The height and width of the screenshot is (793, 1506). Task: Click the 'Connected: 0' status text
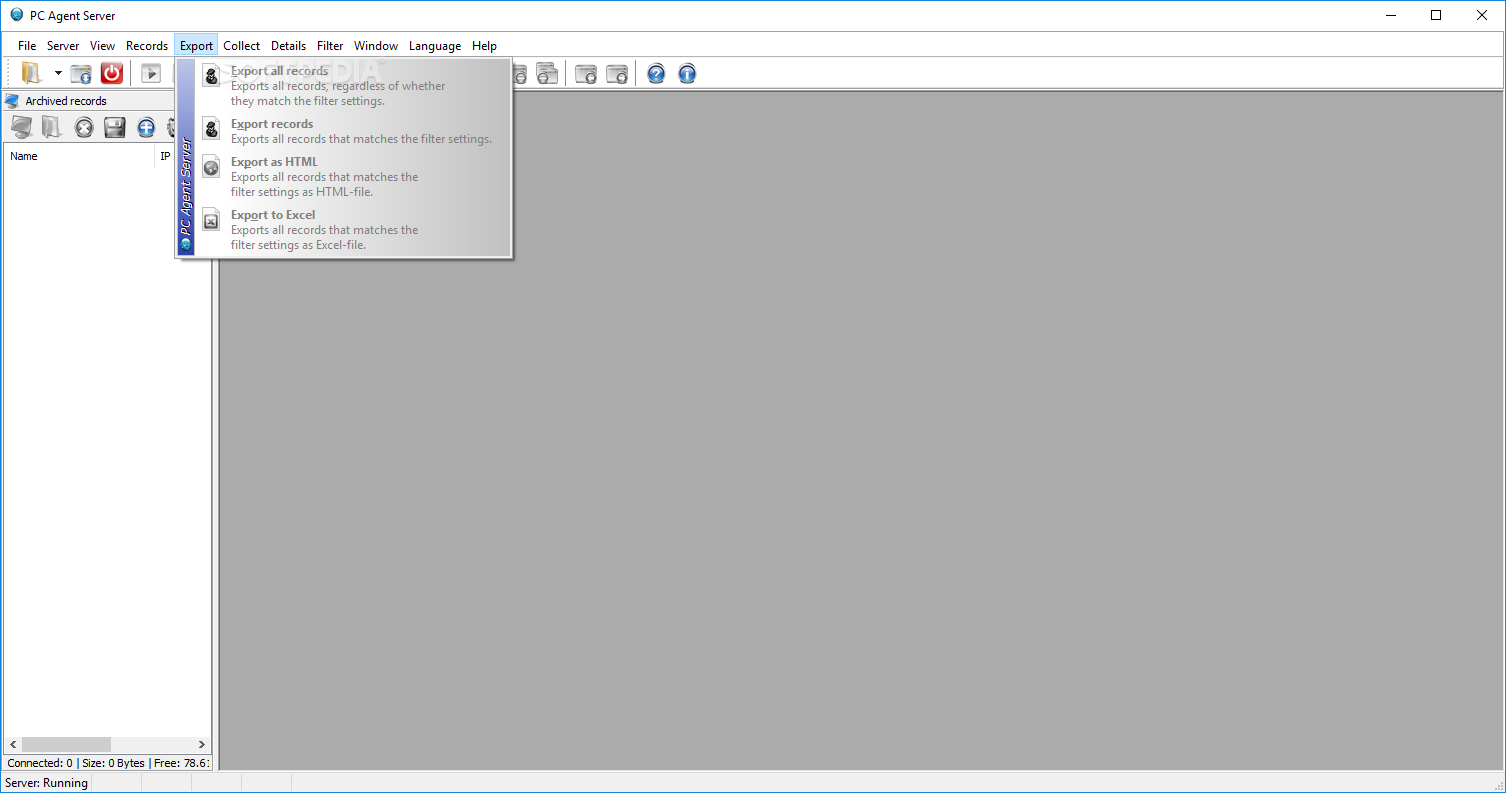[x=40, y=763]
